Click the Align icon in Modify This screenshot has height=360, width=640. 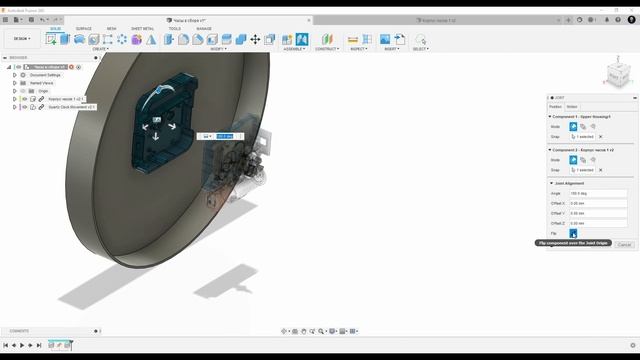(270, 39)
